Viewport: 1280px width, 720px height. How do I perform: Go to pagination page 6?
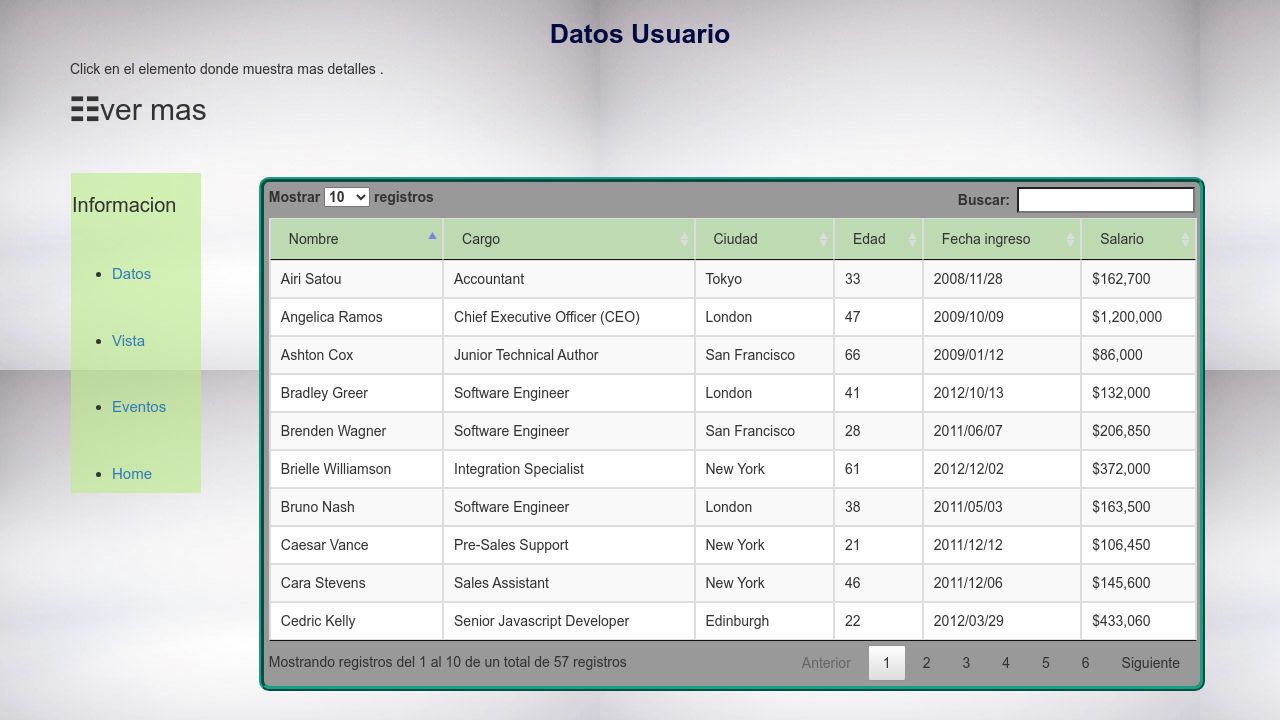[1085, 663]
